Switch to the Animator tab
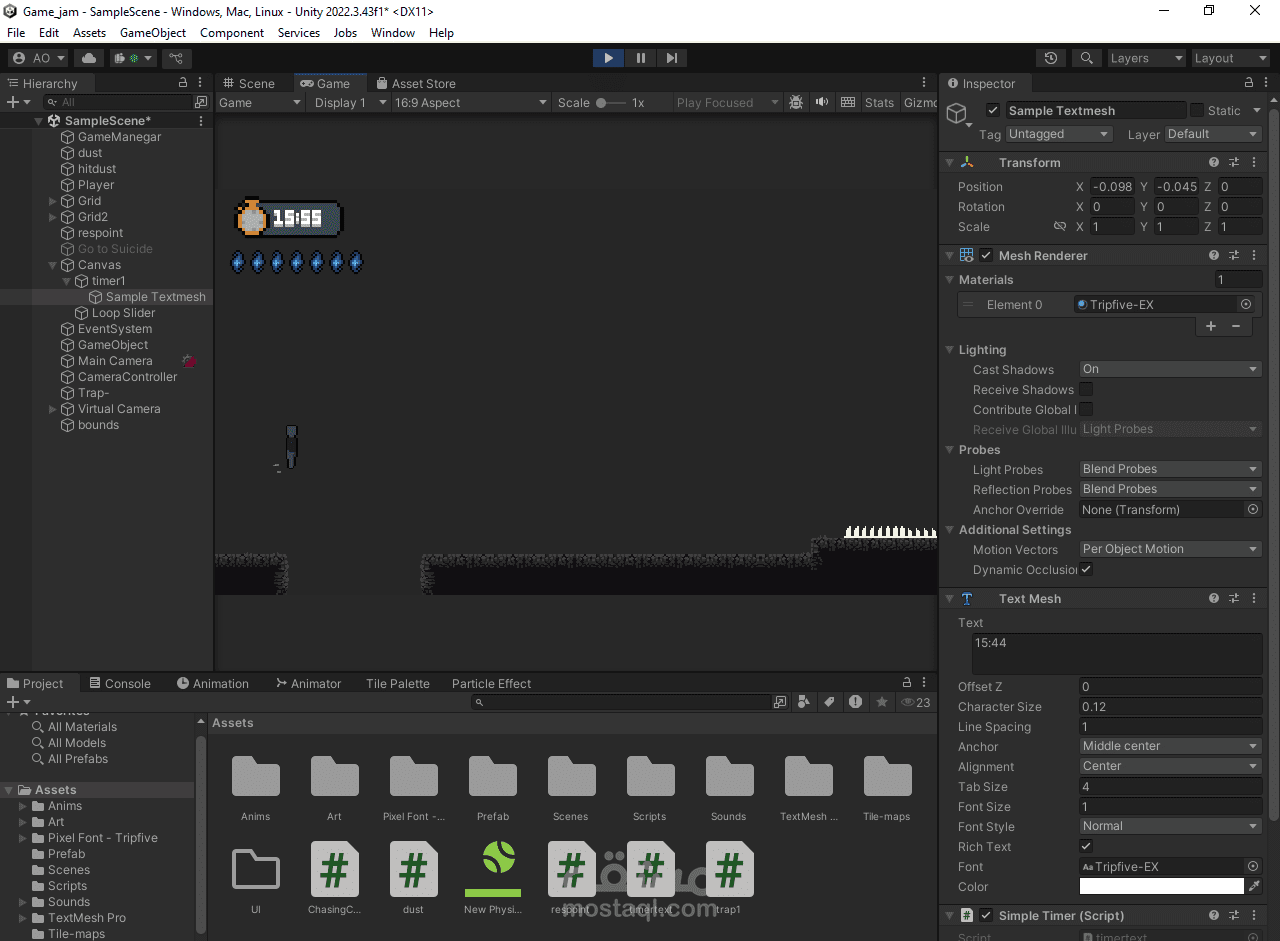Viewport: 1280px width, 941px height. (x=308, y=683)
